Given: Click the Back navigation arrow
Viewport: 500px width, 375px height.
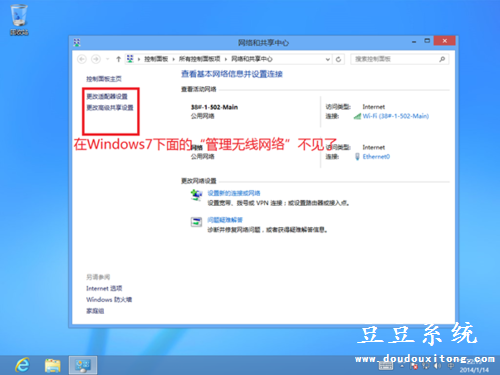Looking at the screenshot, I should point(82,59).
